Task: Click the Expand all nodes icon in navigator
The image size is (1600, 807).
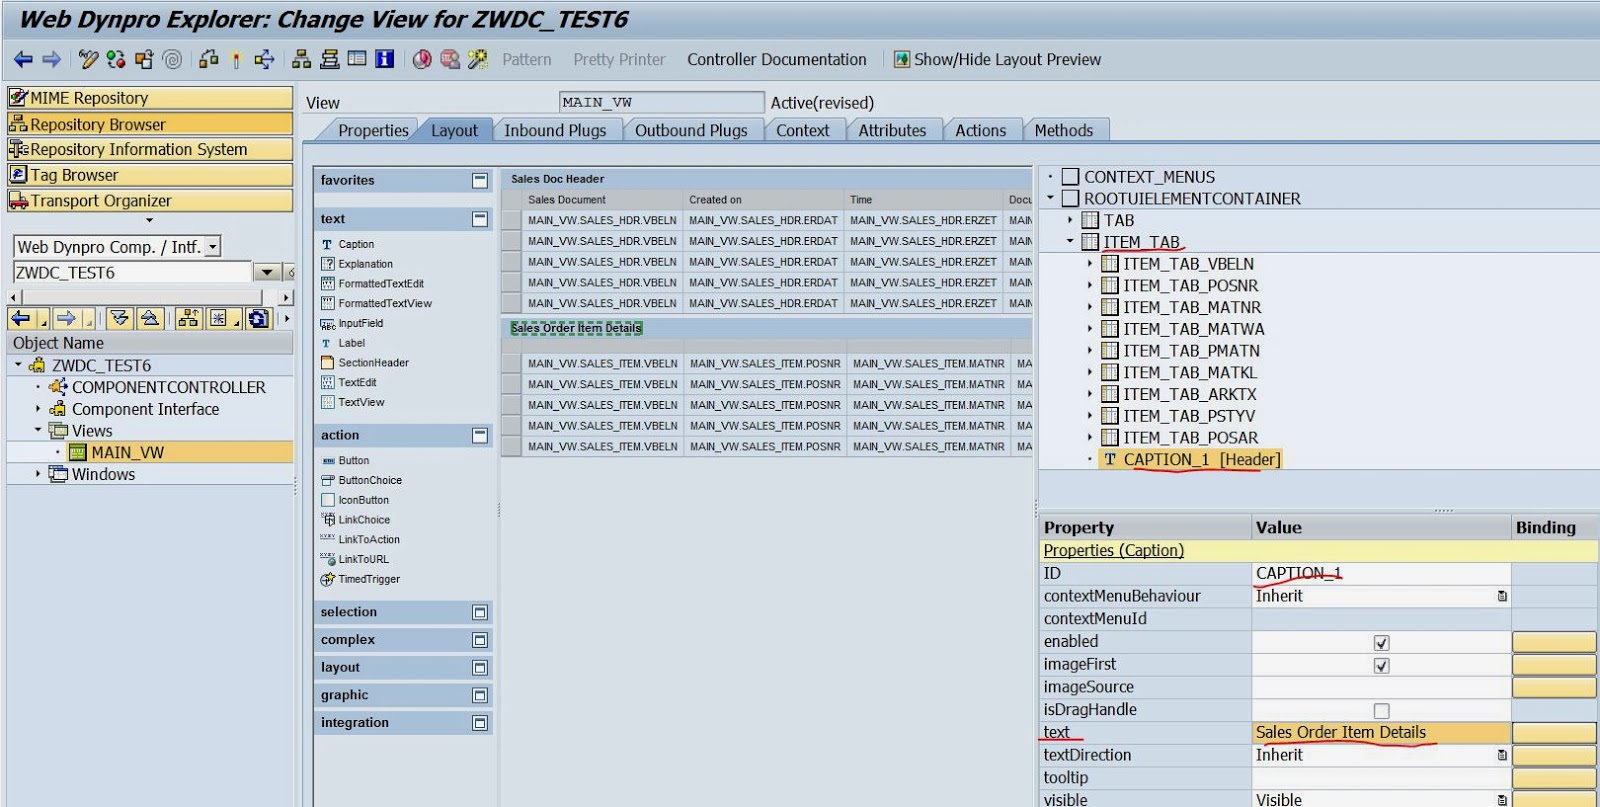Action: click(x=119, y=319)
